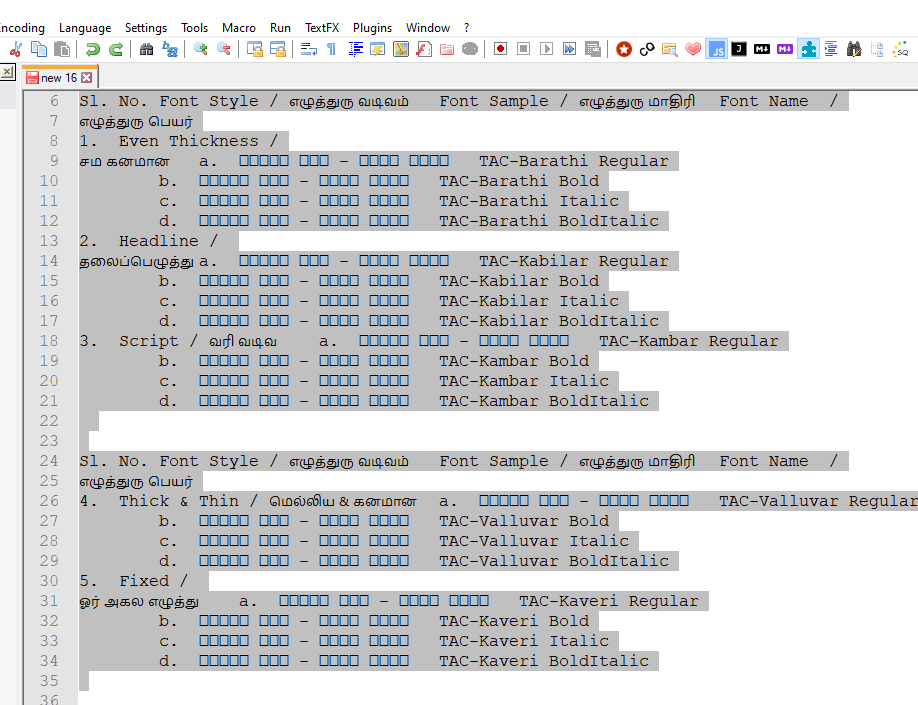Click the JS plugin toolbar icon
Screen dimensions: 918x705
[x=716, y=49]
